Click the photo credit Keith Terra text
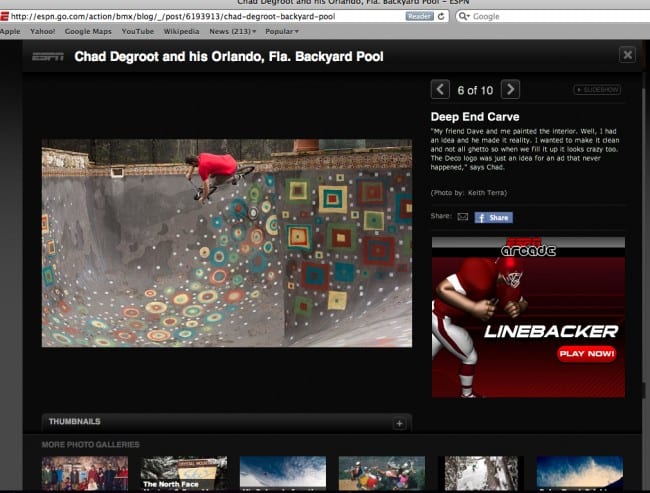 tap(469, 193)
